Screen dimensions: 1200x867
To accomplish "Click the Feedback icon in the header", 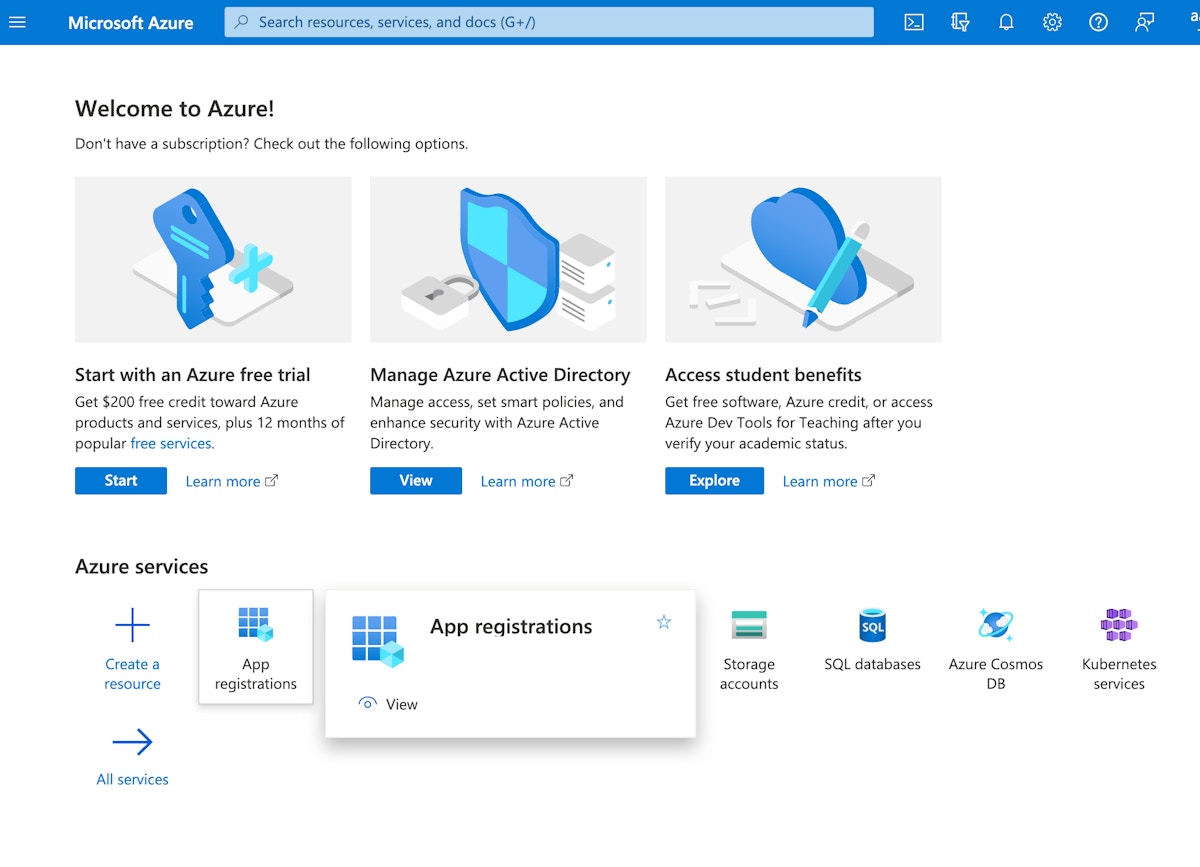I will [1144, 22].
